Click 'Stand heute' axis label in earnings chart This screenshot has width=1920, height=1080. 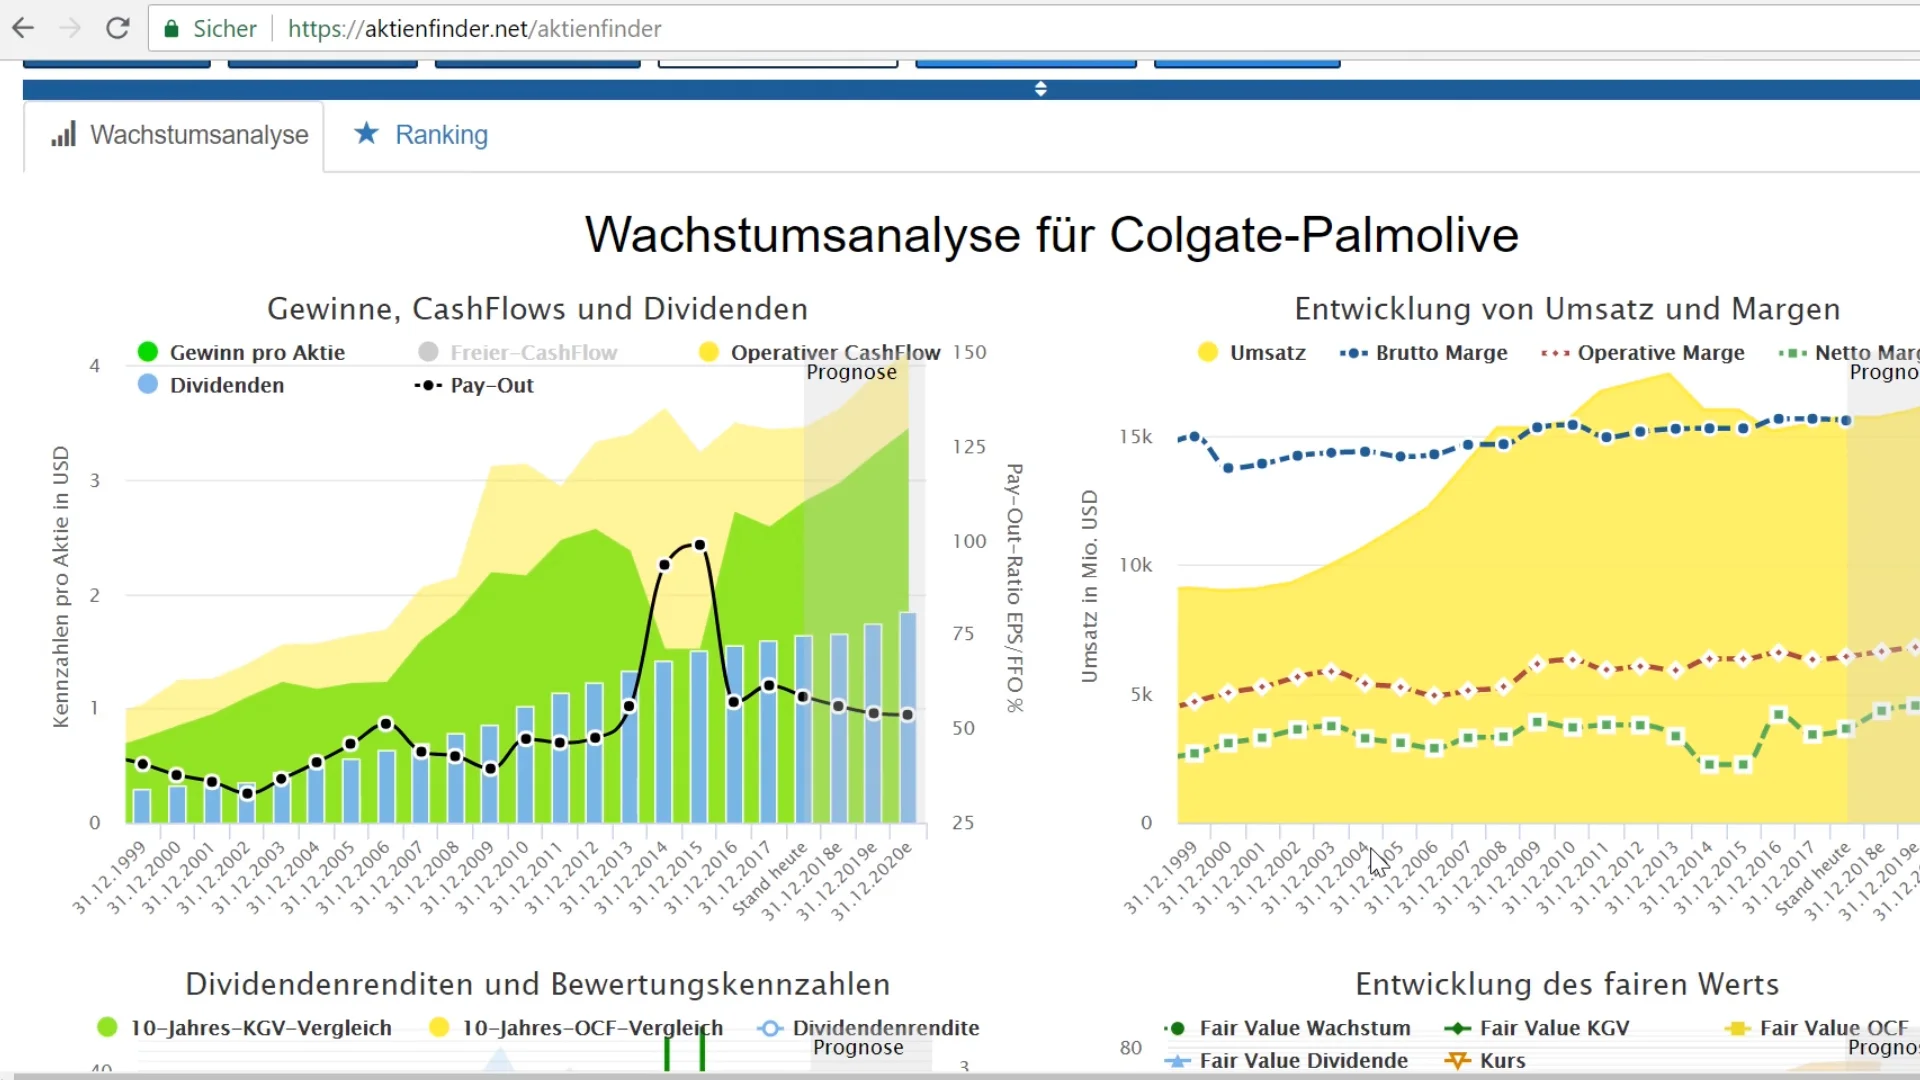[x=770, y=880]
